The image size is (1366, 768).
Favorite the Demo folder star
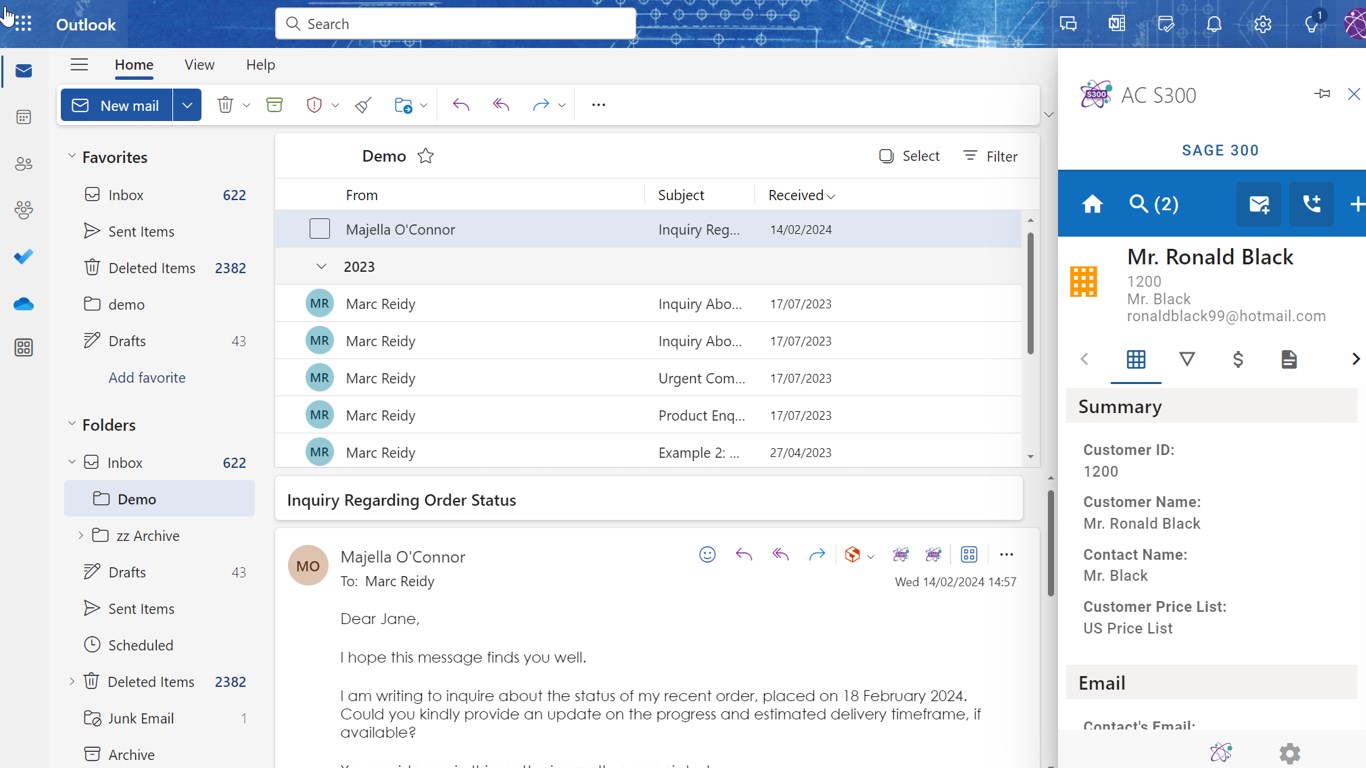(x=425, y=156)
